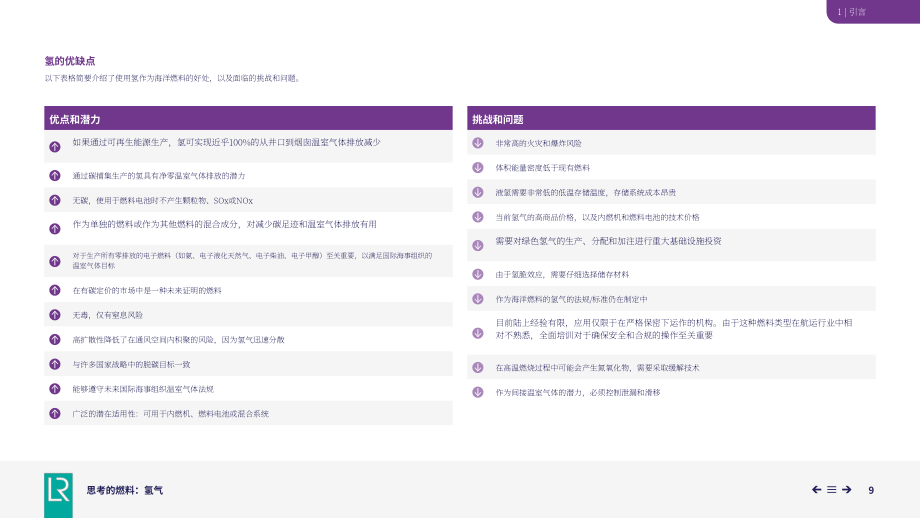Click the down-arrow icon beside 需要对绿色氢气的生产
The width and height of the screenshot is (920, 518).
pos(478,245)
